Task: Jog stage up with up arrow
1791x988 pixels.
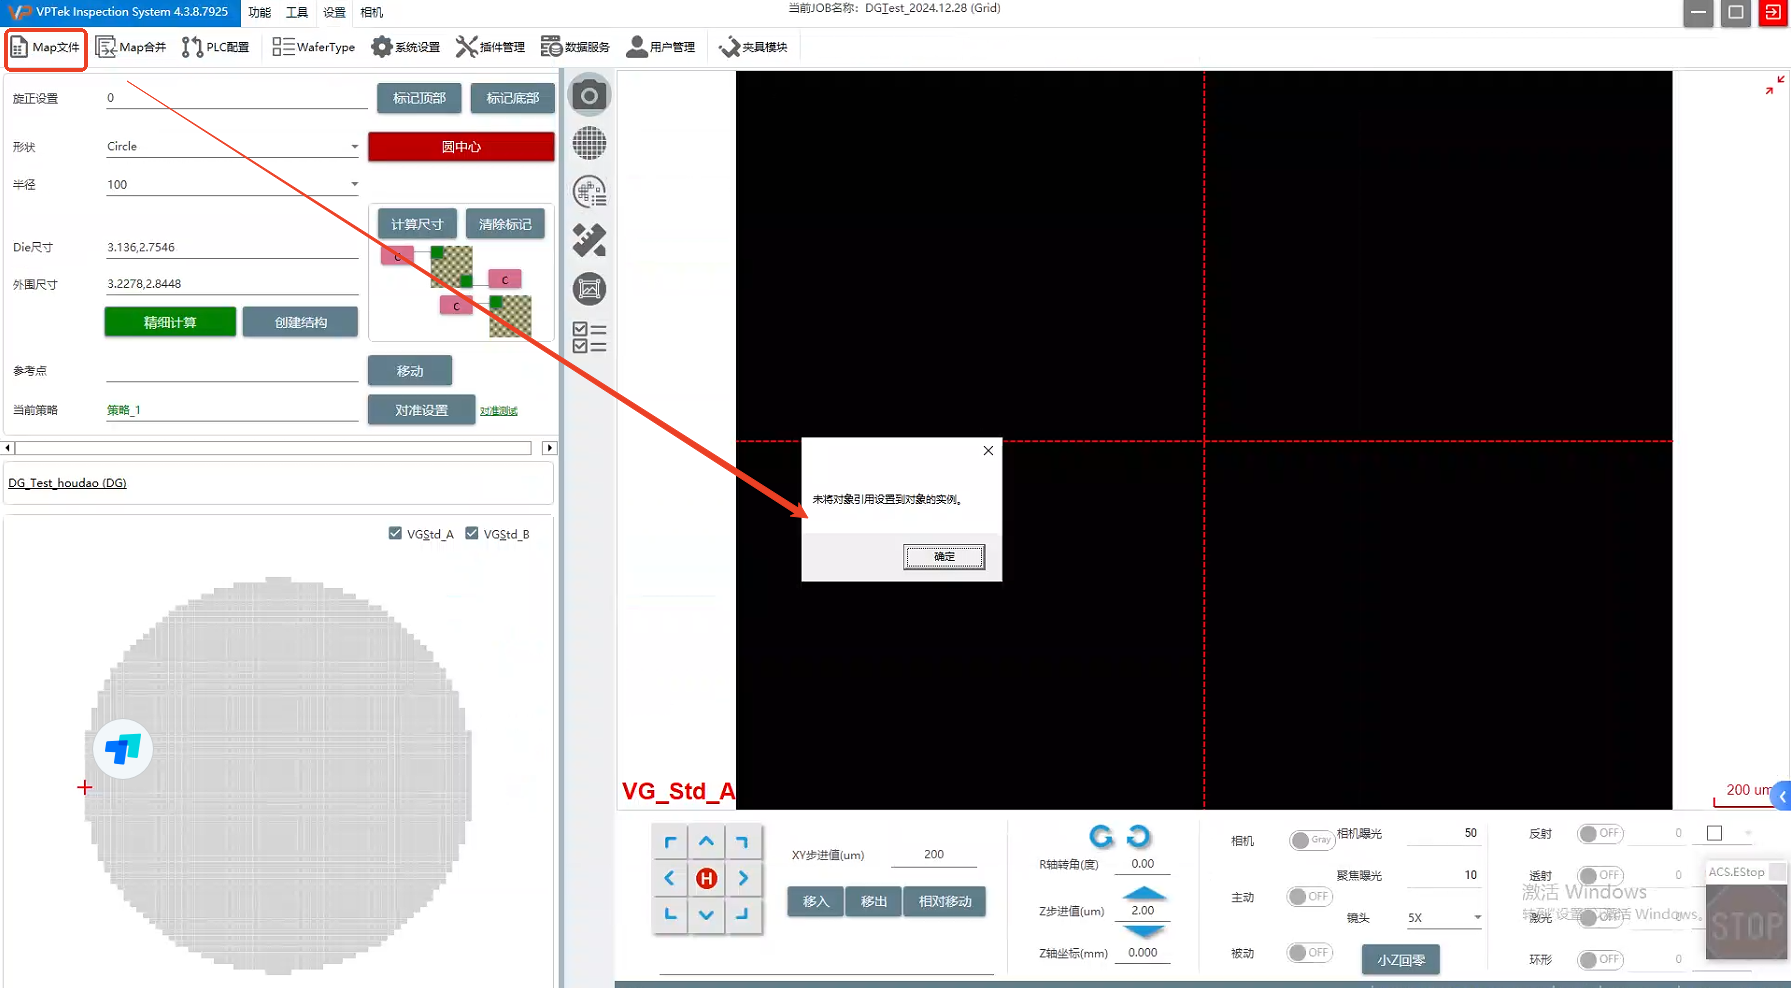Action: tap(706, 842)
